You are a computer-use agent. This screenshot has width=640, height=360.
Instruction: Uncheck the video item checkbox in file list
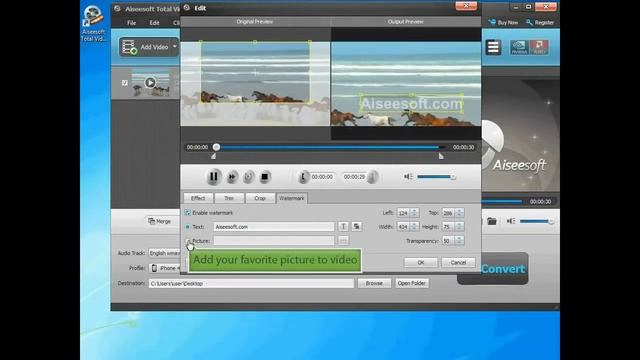(x=125, y=83)
